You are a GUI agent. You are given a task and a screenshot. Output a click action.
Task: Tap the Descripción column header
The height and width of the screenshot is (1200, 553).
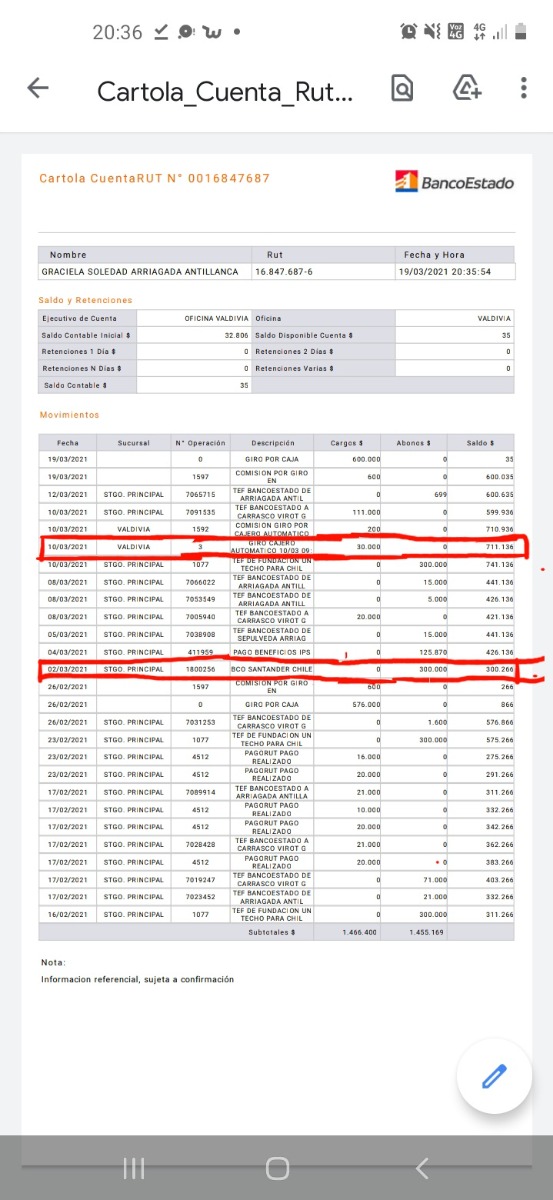(272, 442)
